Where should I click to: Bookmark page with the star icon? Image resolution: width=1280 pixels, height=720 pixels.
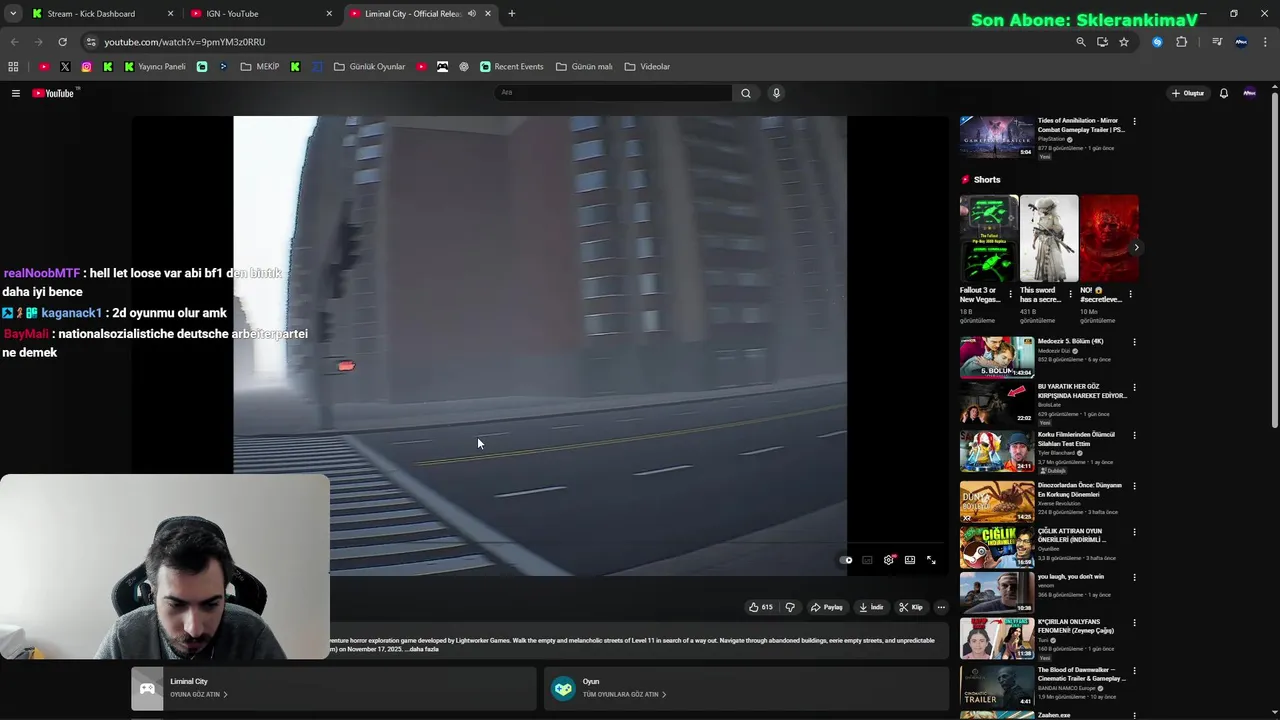click(x=1124, y=42)
